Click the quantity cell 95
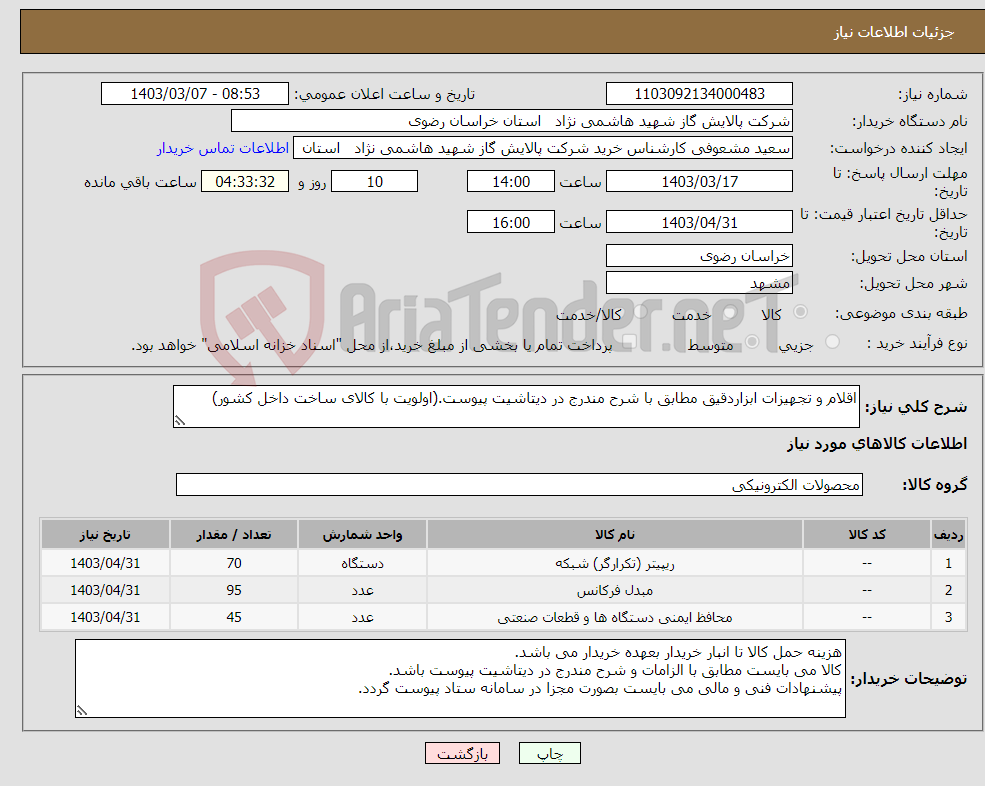985x786 pixels. click(x=234, y=591)
